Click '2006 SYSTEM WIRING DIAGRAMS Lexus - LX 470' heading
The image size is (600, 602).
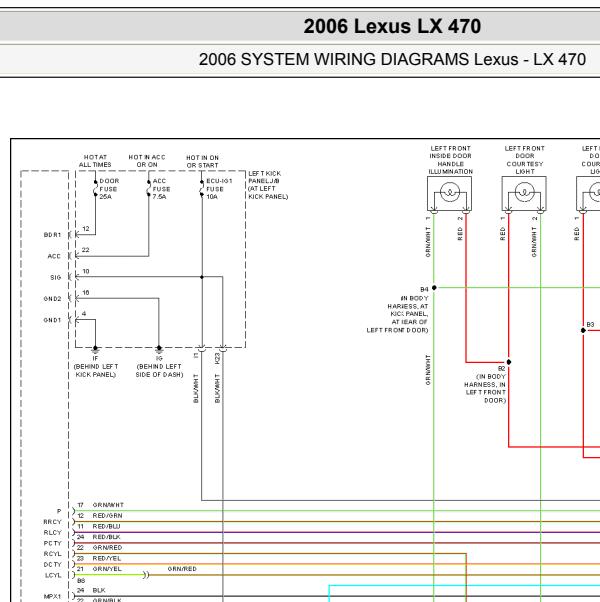pos(392,60)
